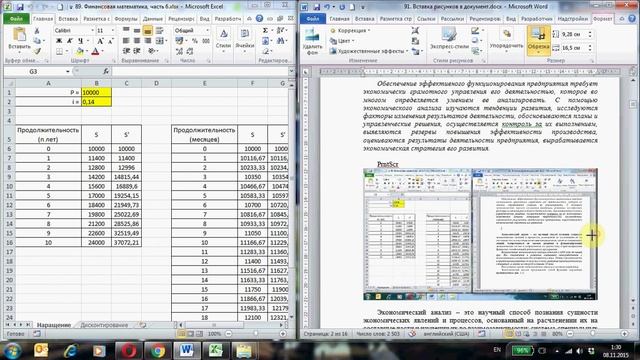This screenshot has height=360, width=640.
Task: Click Picture Effects icon in Word
Action: click(x=476, y=41)
